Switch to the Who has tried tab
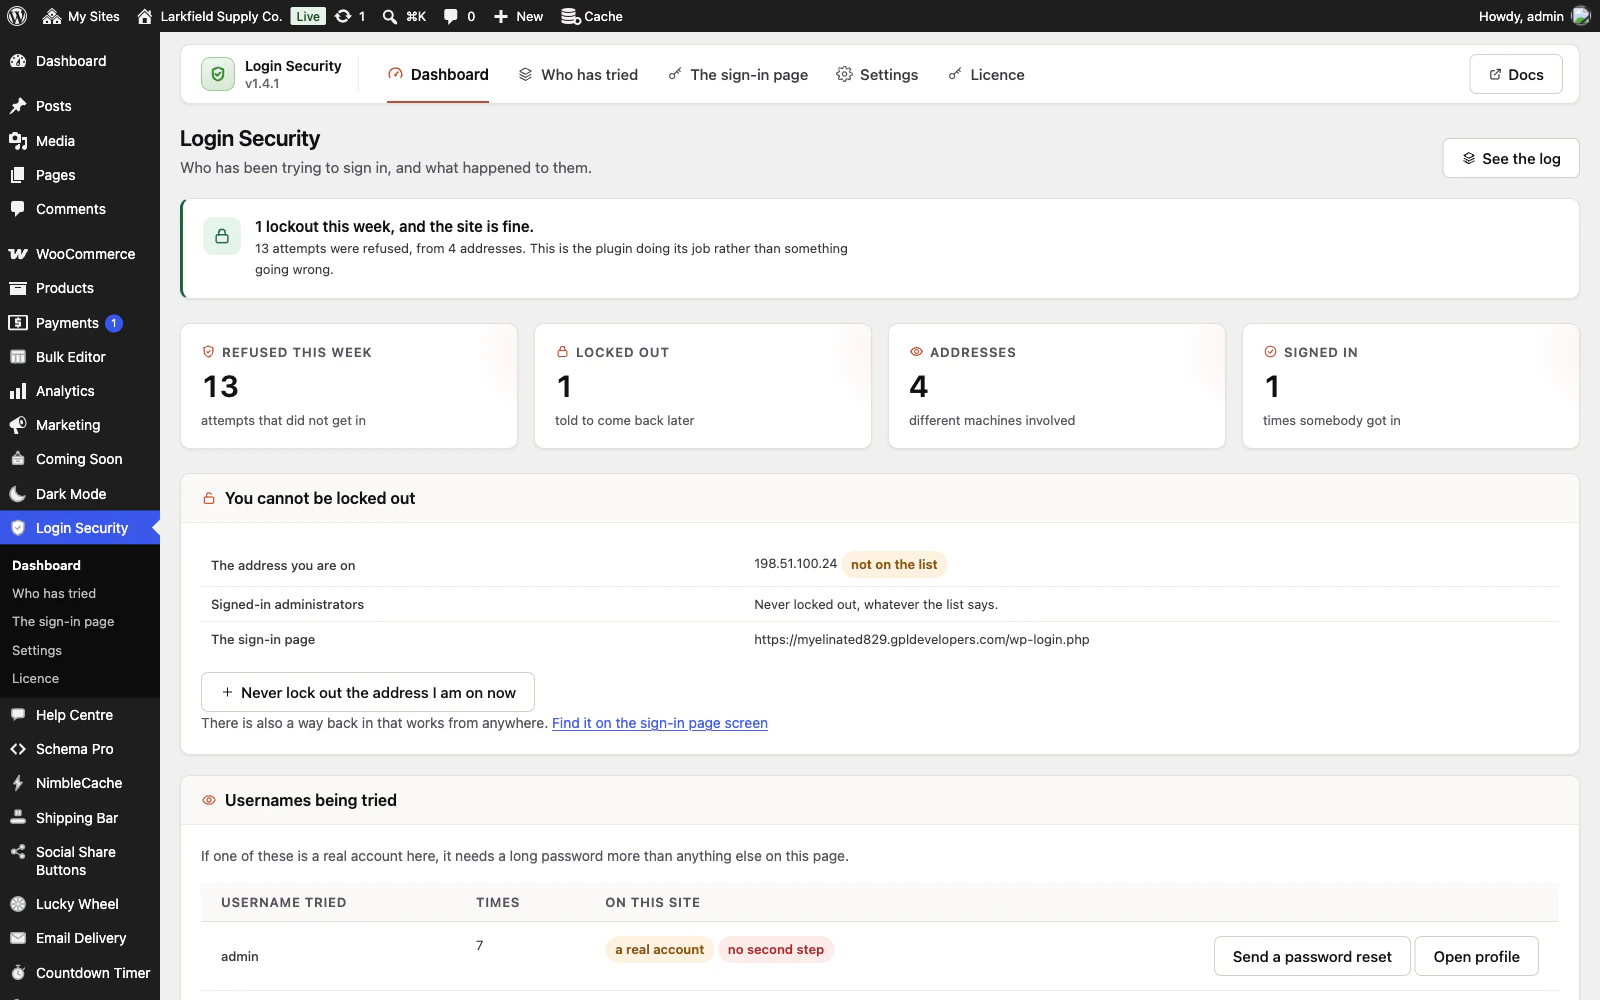This screenshot has width=1600, height=1000. tap(578, 75)
